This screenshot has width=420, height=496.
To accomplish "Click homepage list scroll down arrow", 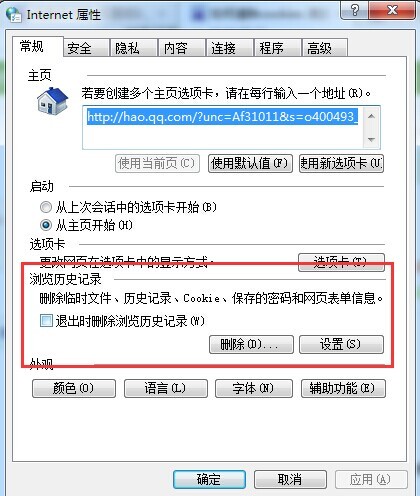I will (371, 139).
